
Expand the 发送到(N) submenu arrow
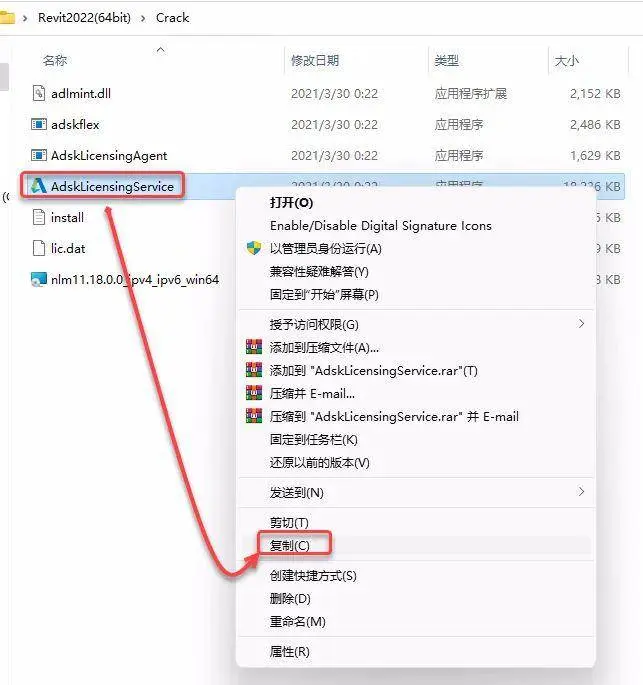tap(581, 492)
